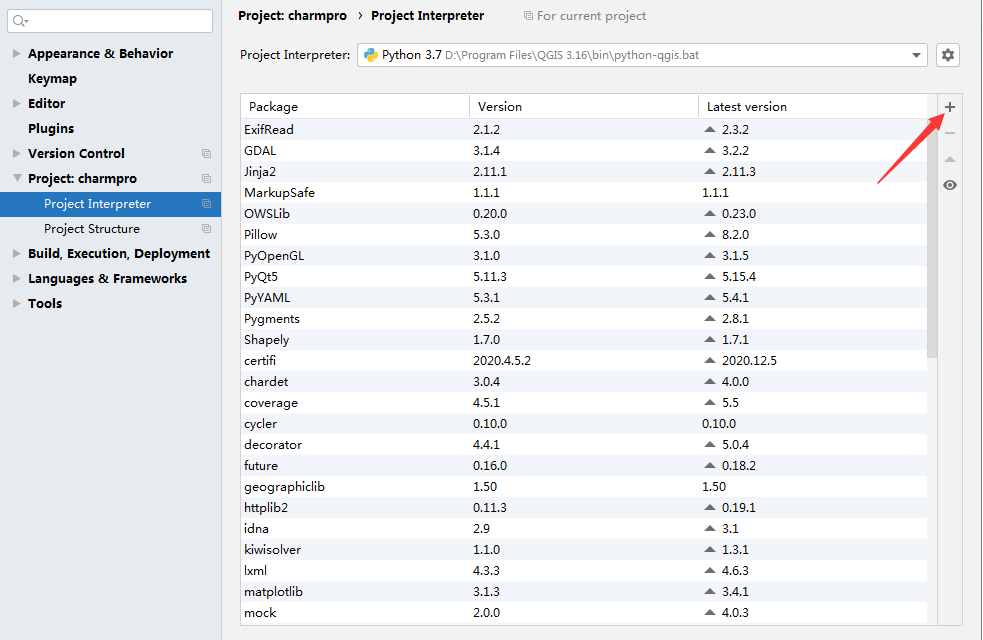Click upgrade arrow for certifi latest version
Screen dimensions: 983x640
click(710, 360)
